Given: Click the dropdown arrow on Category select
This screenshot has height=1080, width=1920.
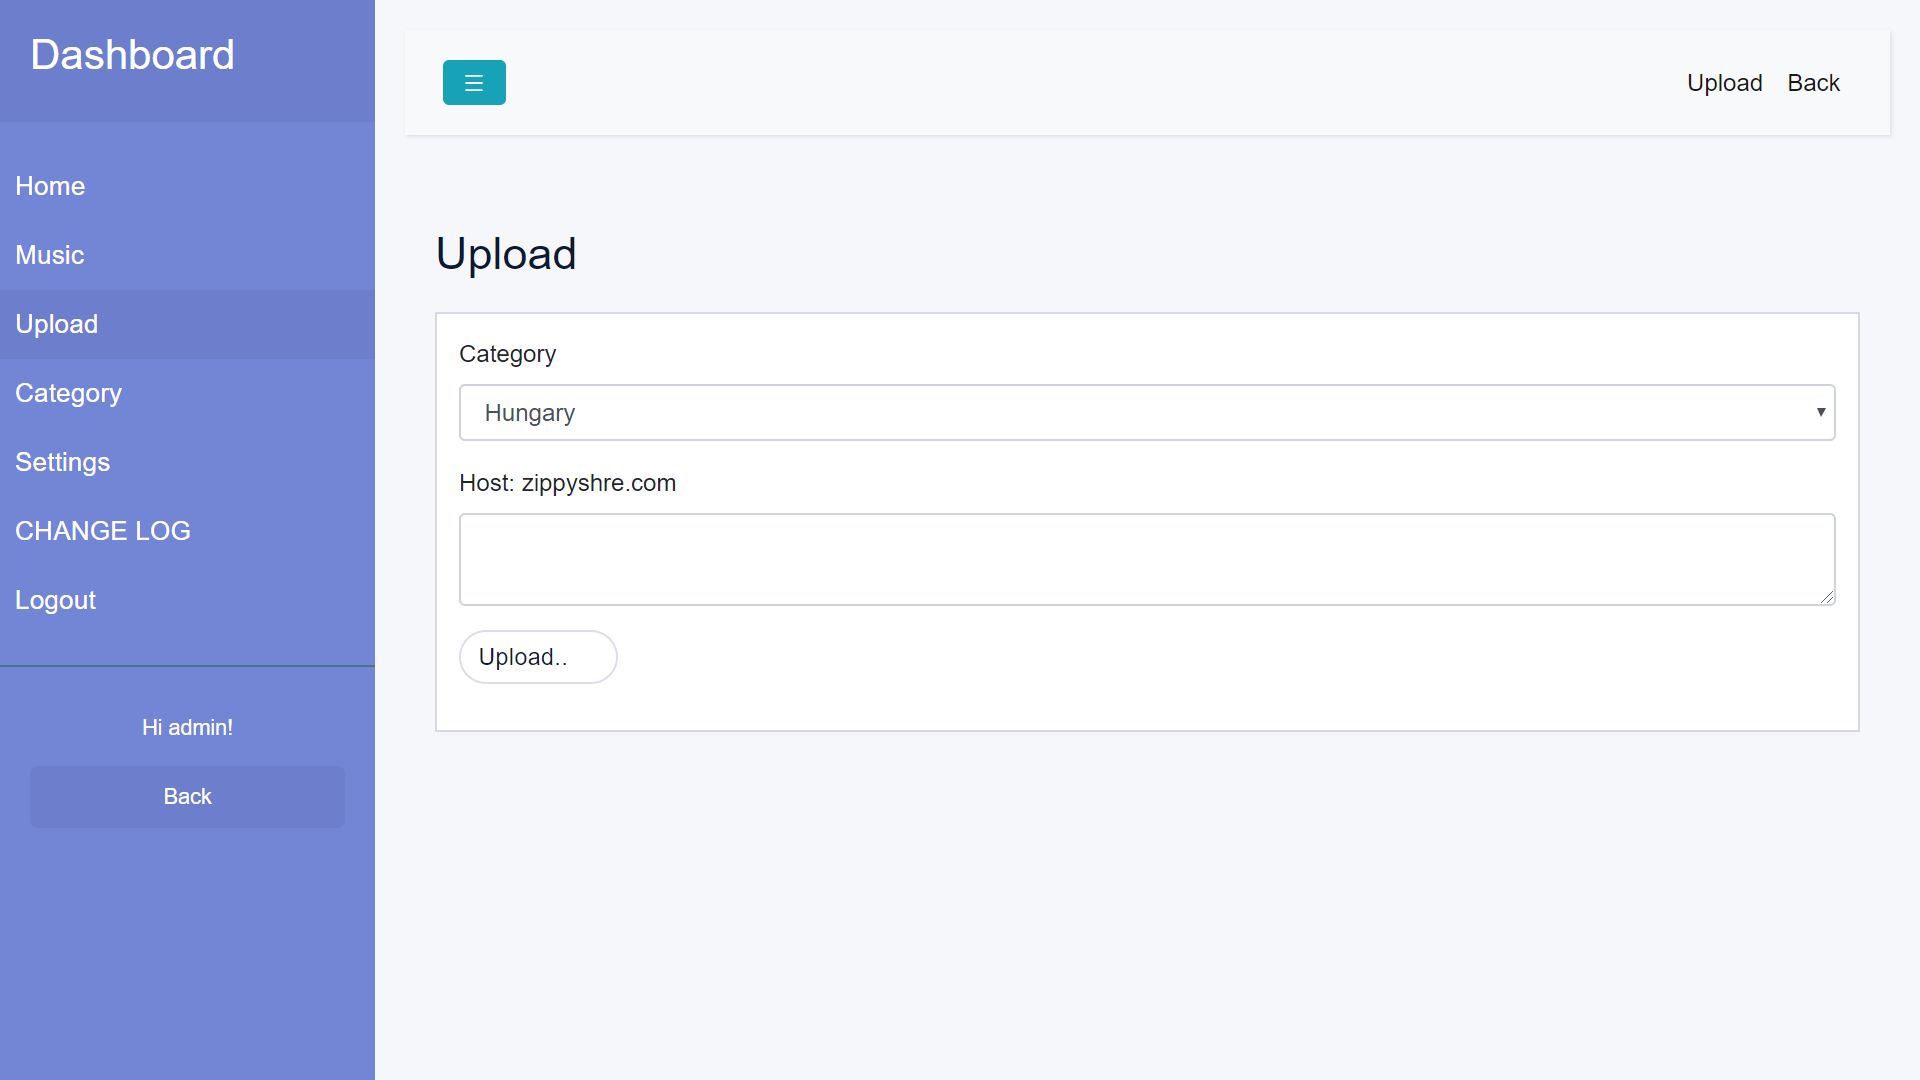Looking at the screenshot, I should click(1820, 412).
